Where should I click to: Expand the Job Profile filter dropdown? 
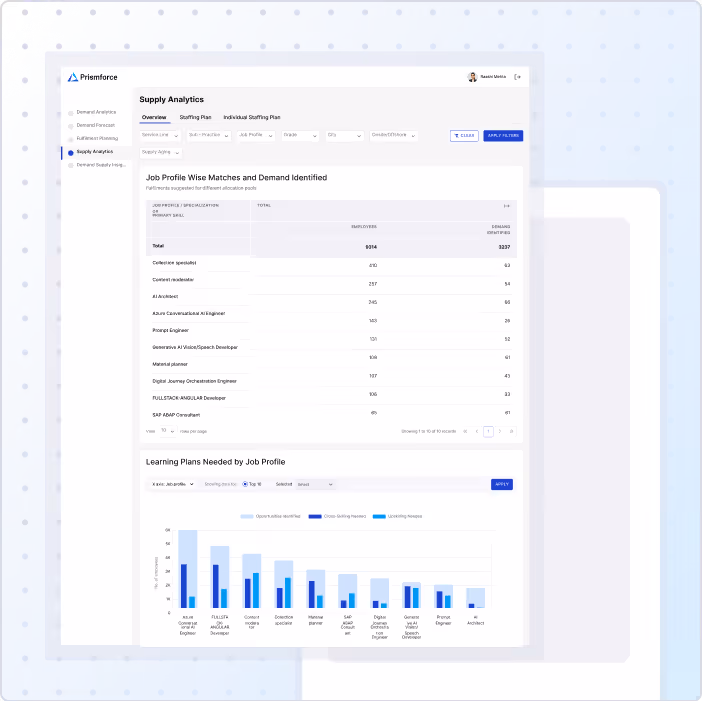256,135
